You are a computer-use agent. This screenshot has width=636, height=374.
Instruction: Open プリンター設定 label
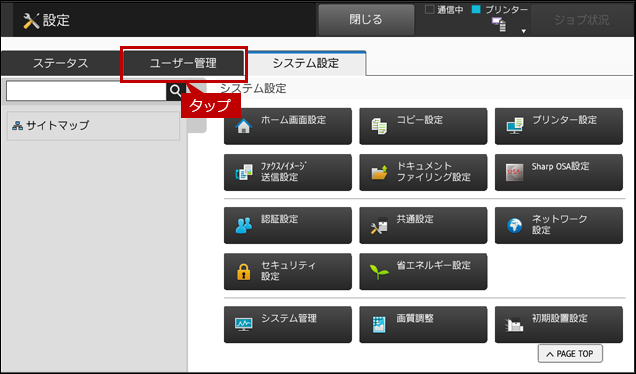pos(565,120)
